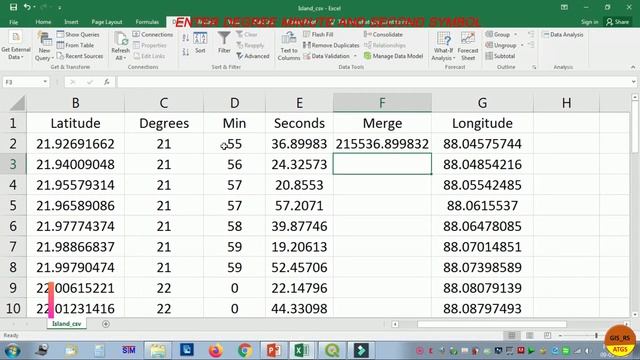Click Subtotal
Image resolution: width=640 pixels, height=360 pixels.
pyautogui.click(x=500, y=56)
